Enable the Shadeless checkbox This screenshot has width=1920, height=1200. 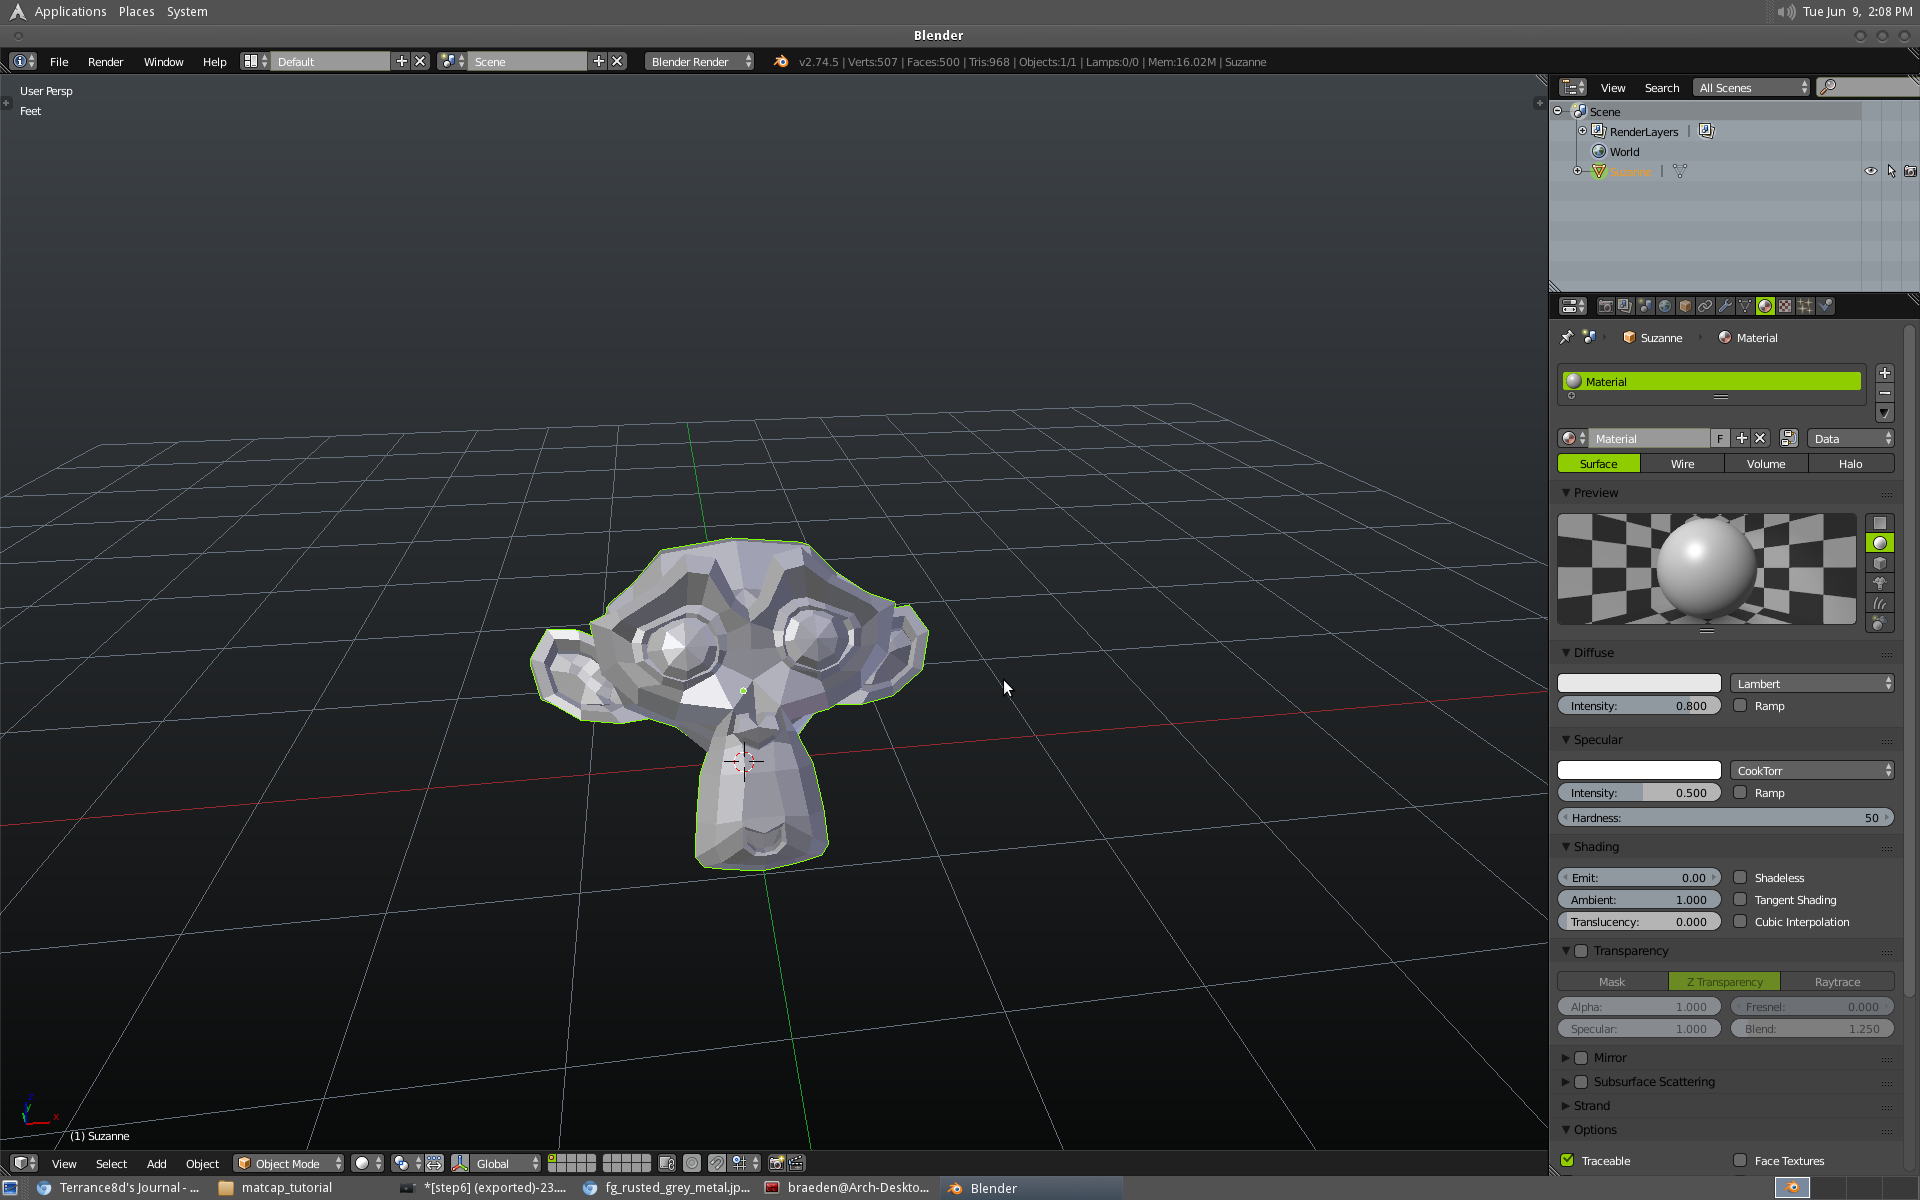(1740, 877)
